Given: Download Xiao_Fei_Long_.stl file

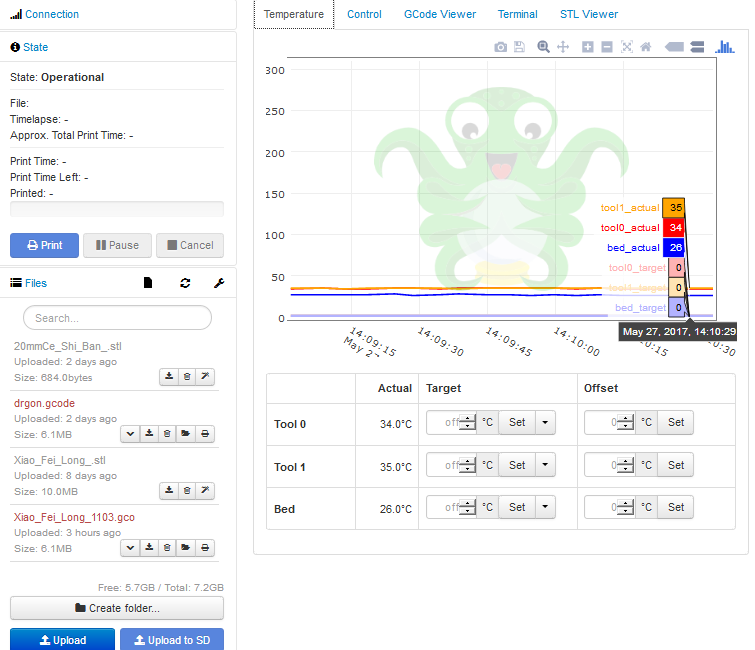Looking at the screenshot, I should pos(169,491).
